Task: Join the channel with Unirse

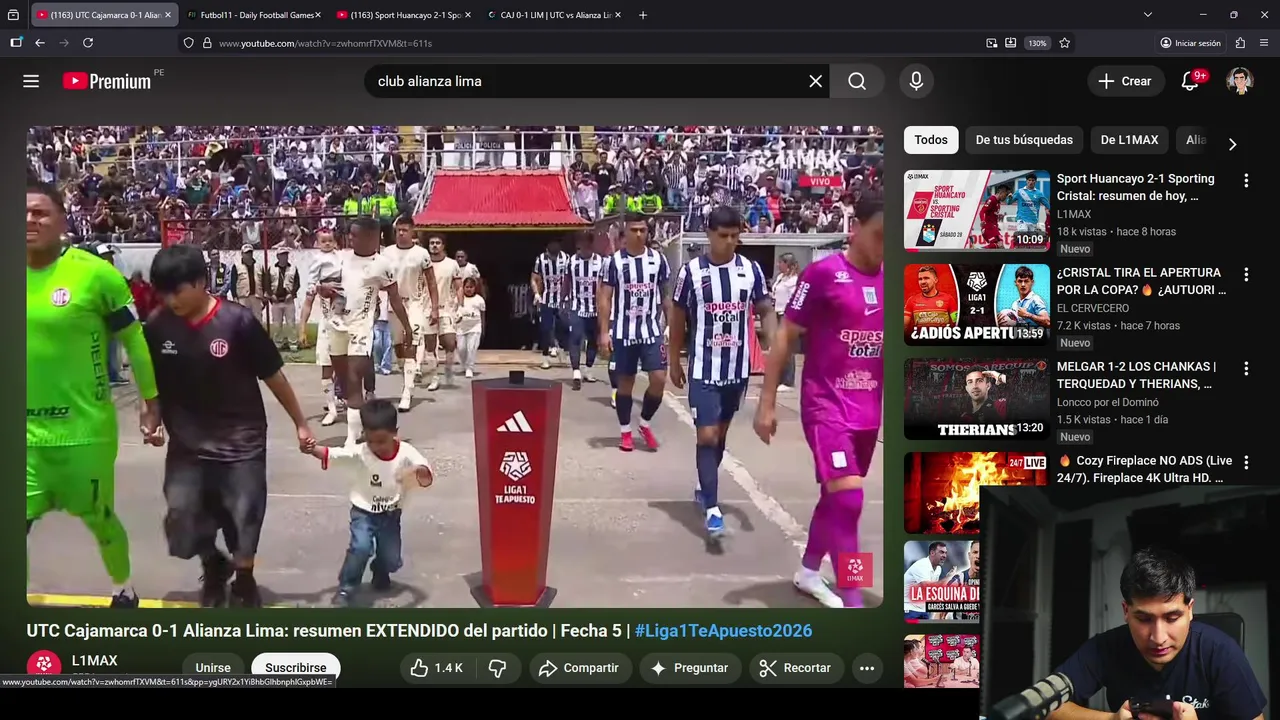Action: (213, 668)
